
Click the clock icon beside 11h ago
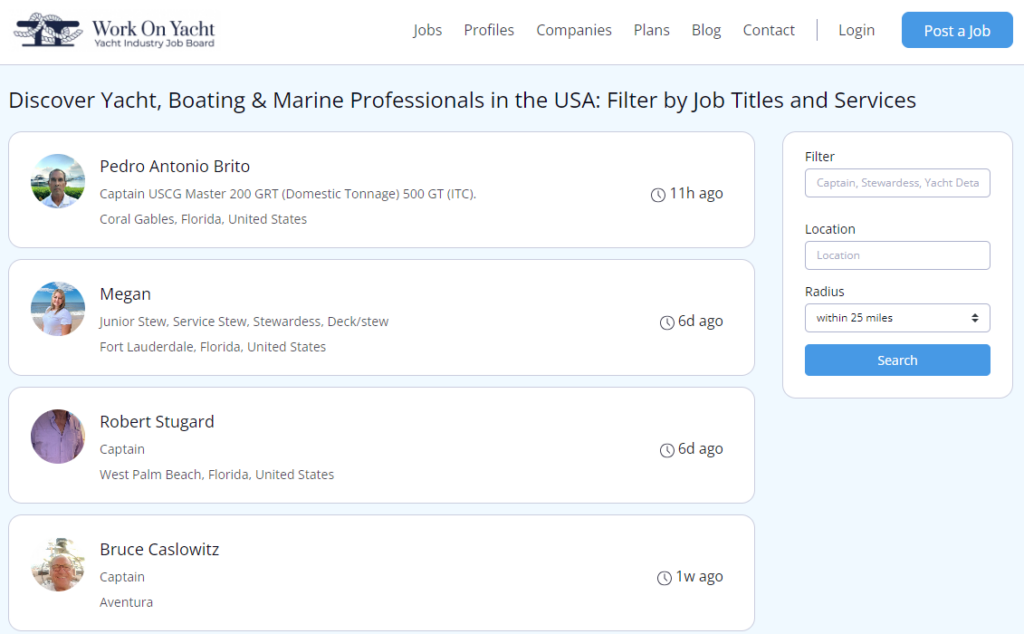tap(658, 195)
